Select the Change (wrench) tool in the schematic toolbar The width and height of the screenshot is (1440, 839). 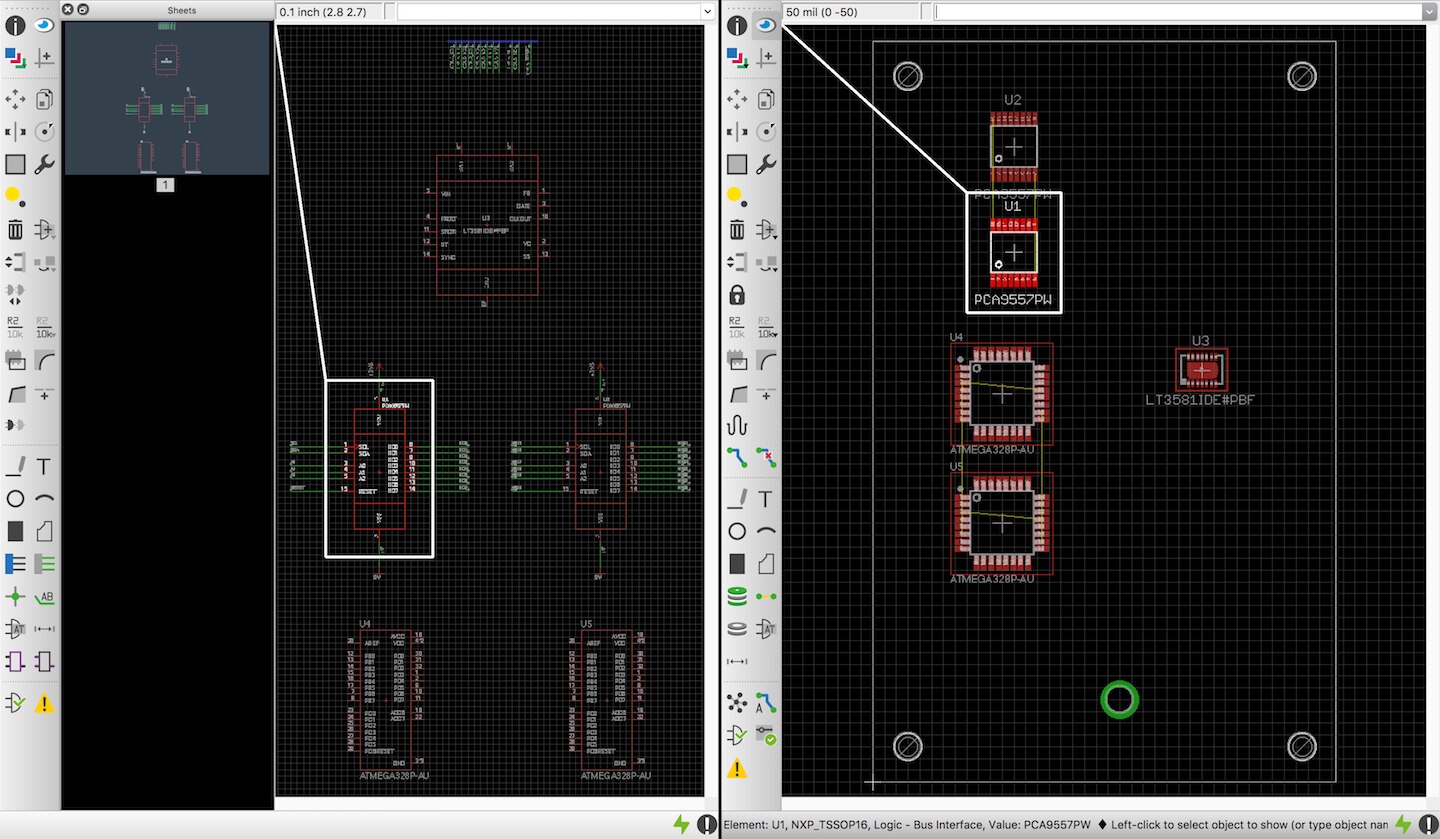[44, 164]
